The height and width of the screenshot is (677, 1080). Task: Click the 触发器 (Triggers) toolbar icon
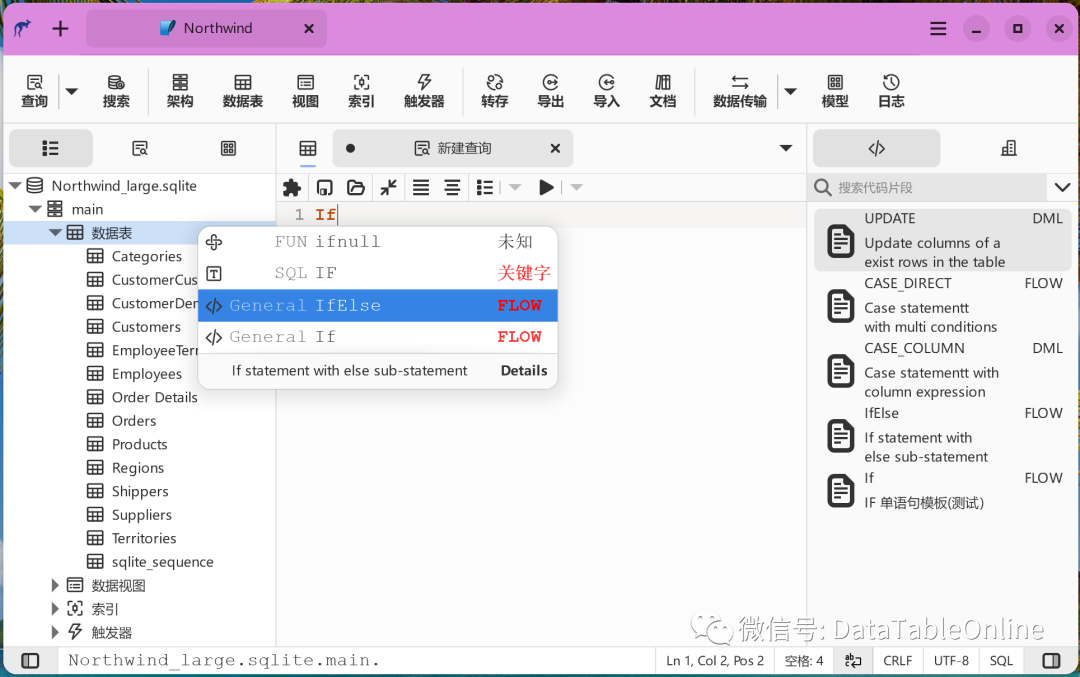point(423,90)
